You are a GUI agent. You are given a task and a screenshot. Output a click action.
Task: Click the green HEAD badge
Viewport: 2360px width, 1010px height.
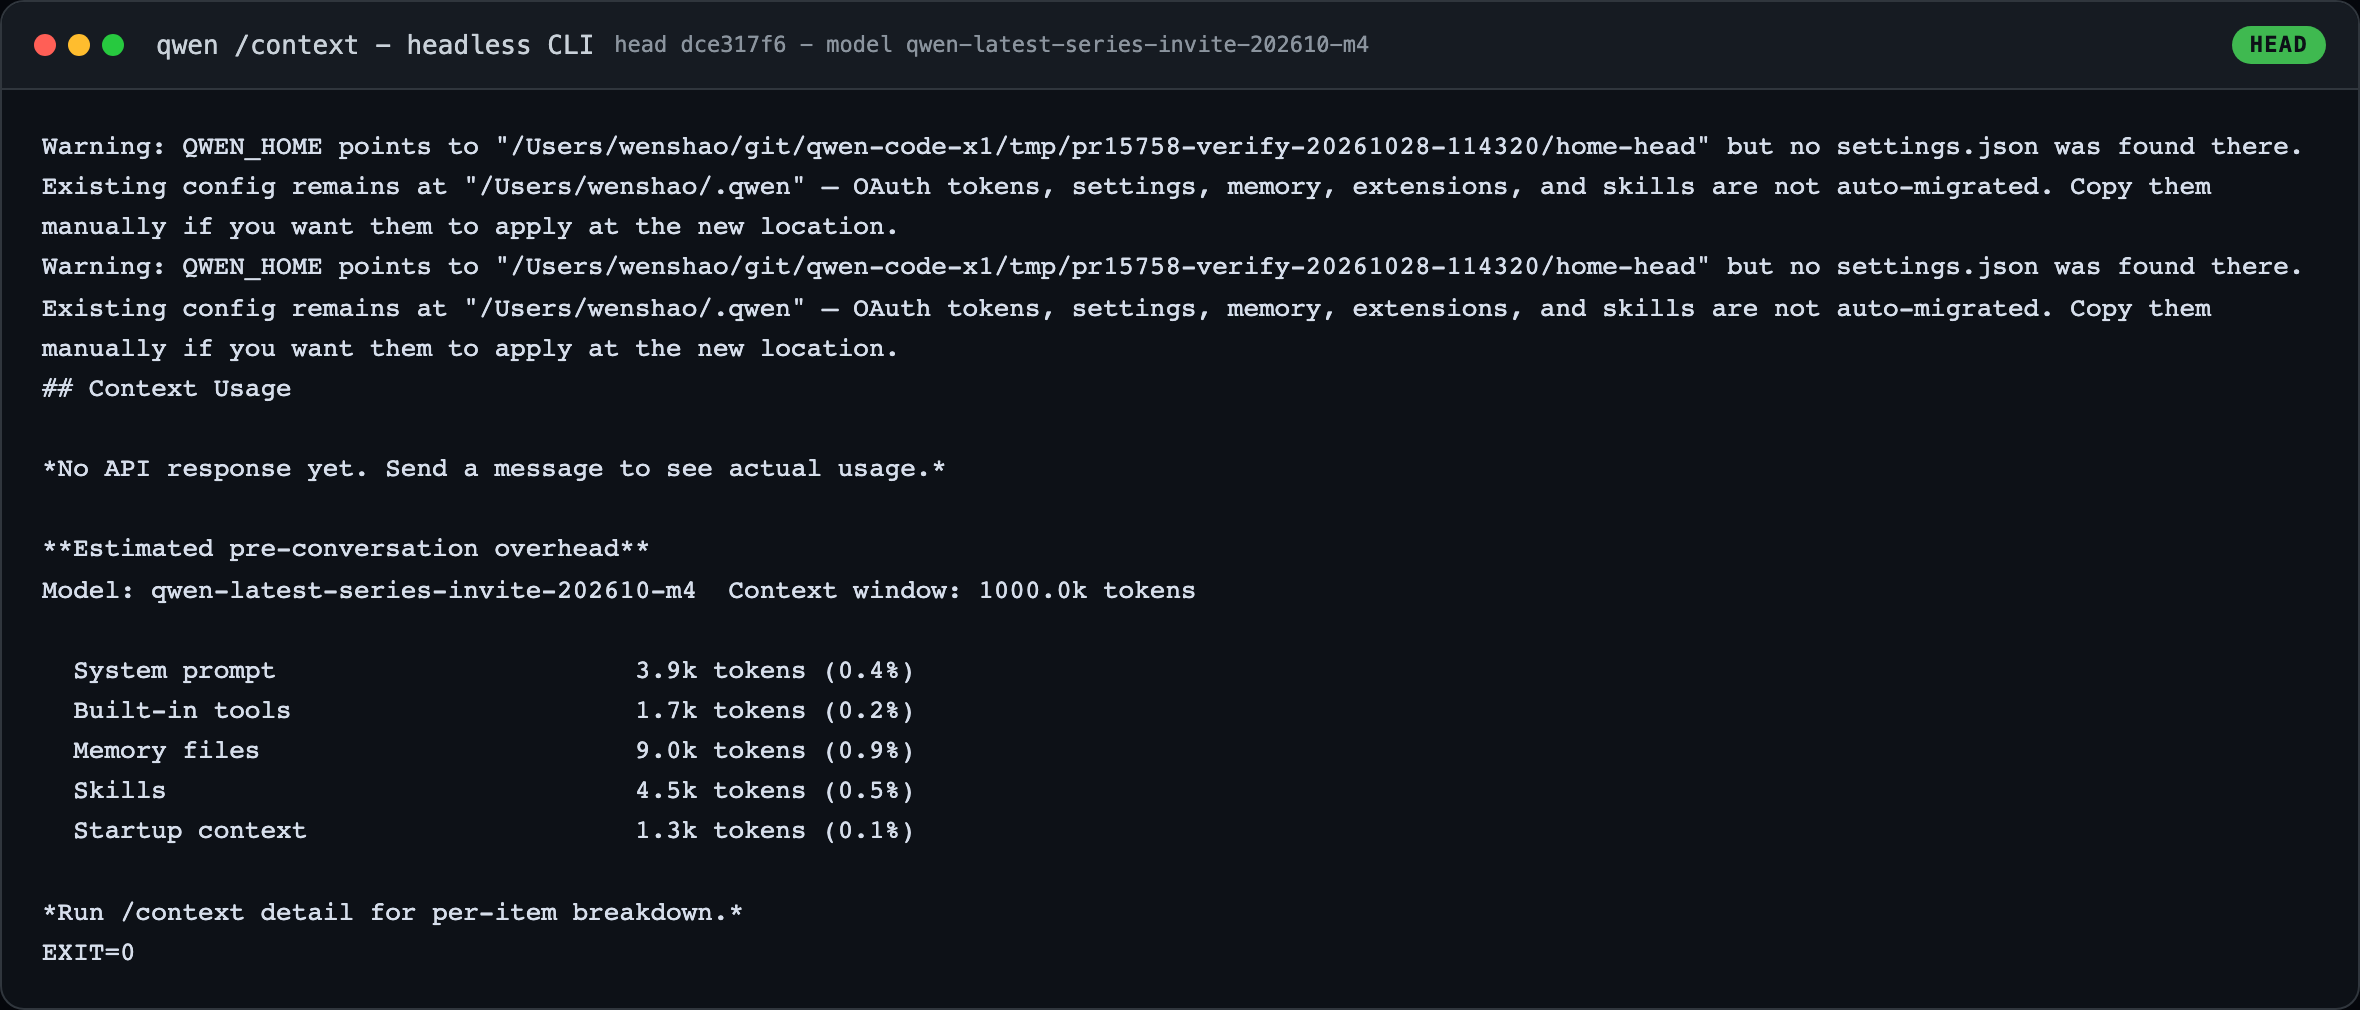click(x=2278, y=45)
